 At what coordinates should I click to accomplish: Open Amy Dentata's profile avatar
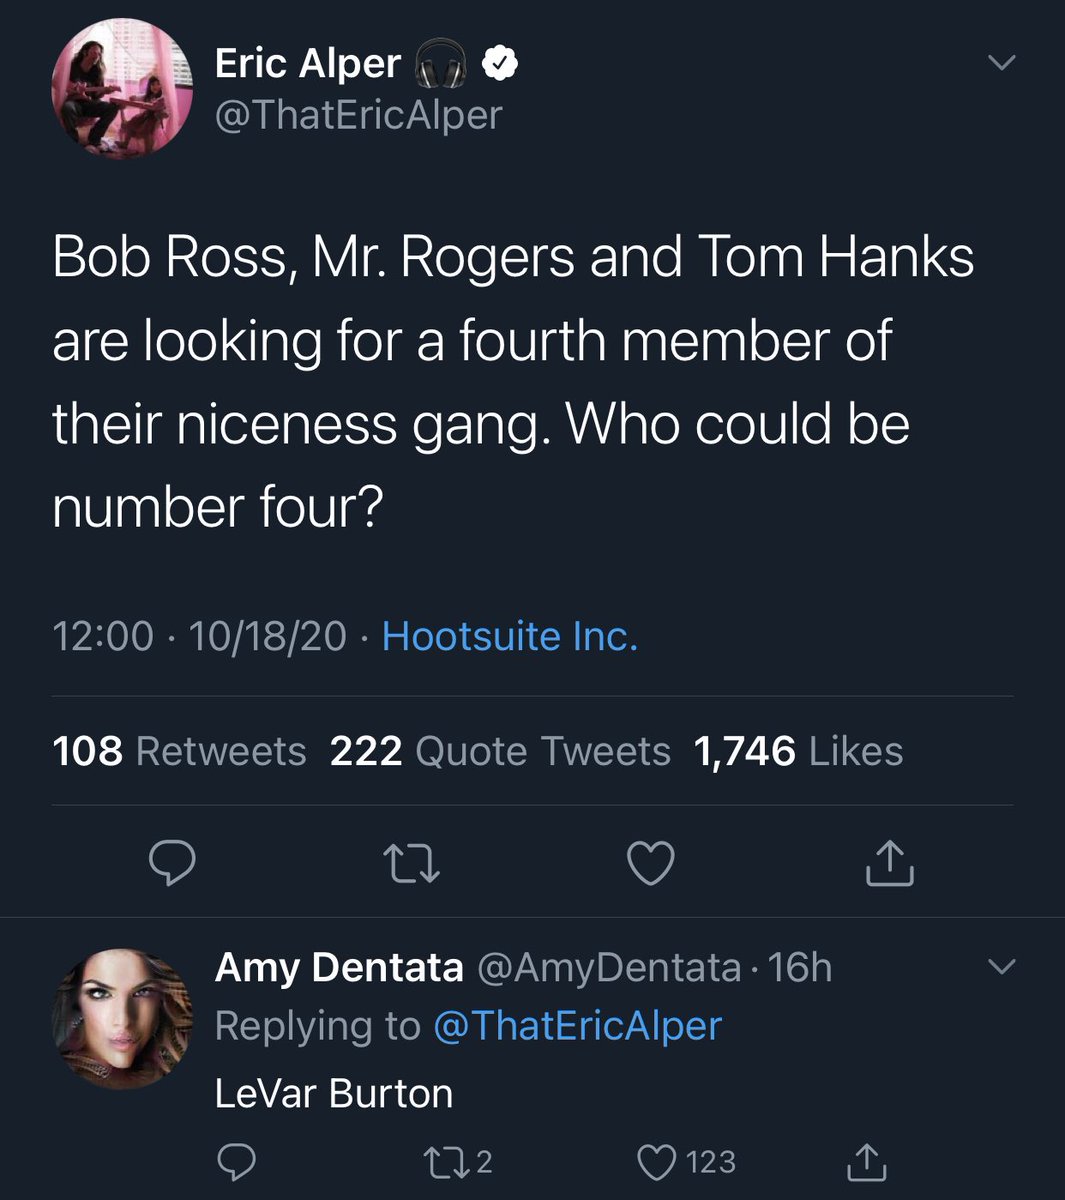pos(121,1018)
